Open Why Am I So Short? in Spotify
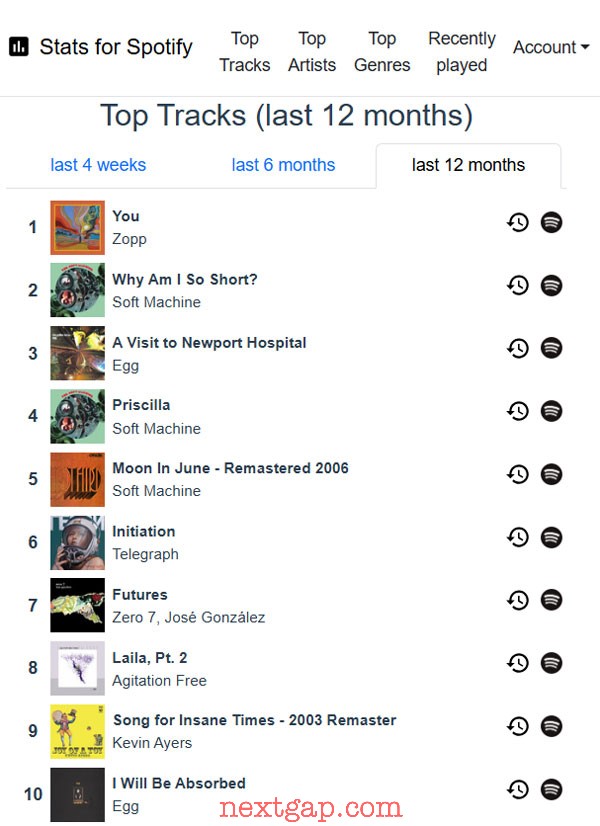The width and height of the screenshot is (600, 826). pyautogui.click(x=552, y=286)
